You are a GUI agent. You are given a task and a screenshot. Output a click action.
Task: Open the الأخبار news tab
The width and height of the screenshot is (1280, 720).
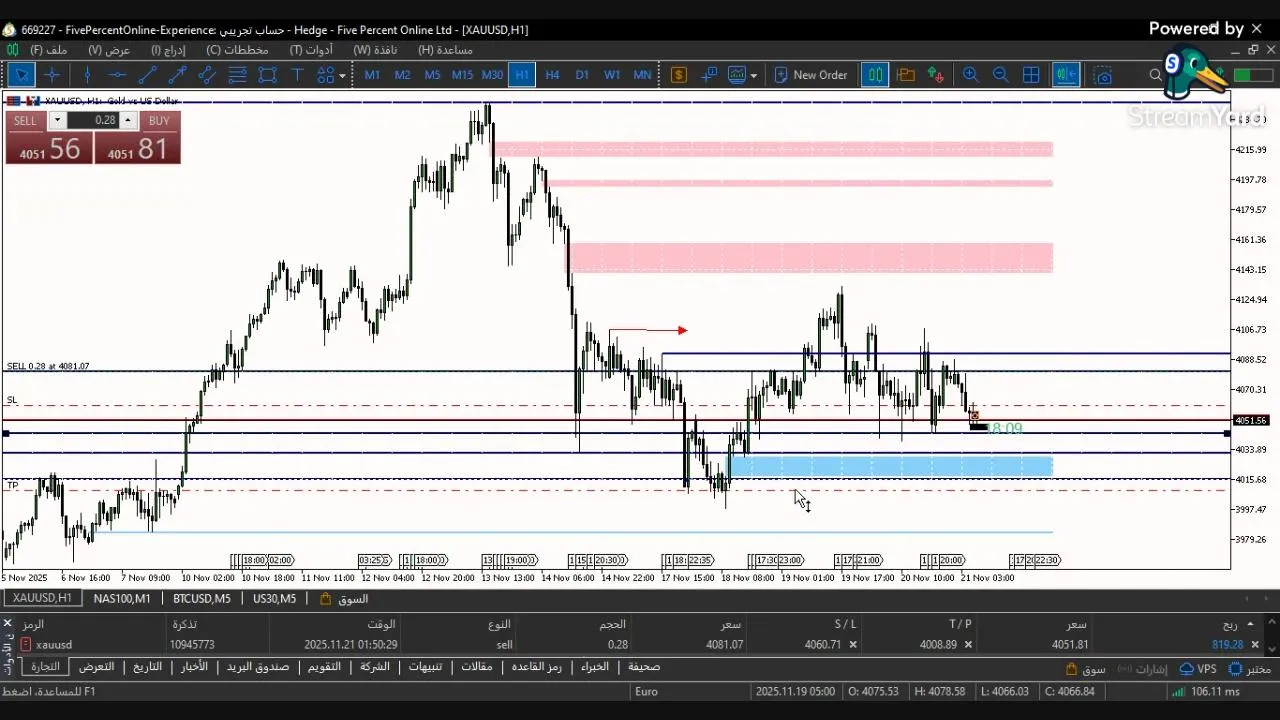(x=195, y=667)
